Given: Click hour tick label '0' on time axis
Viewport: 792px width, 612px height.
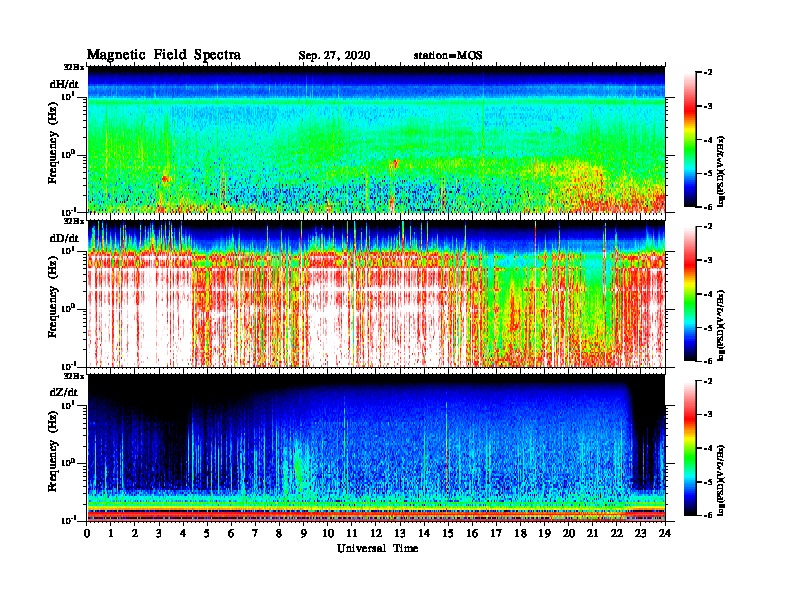Looking at the screenshot, I should pos(87,533).
